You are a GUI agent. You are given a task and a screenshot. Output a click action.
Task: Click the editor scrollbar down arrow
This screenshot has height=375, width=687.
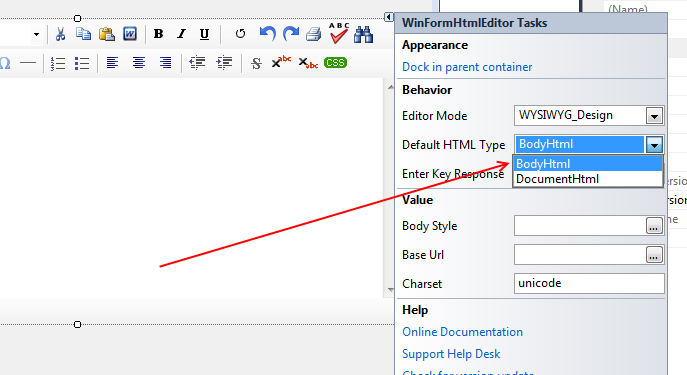[x=390, y=290]
